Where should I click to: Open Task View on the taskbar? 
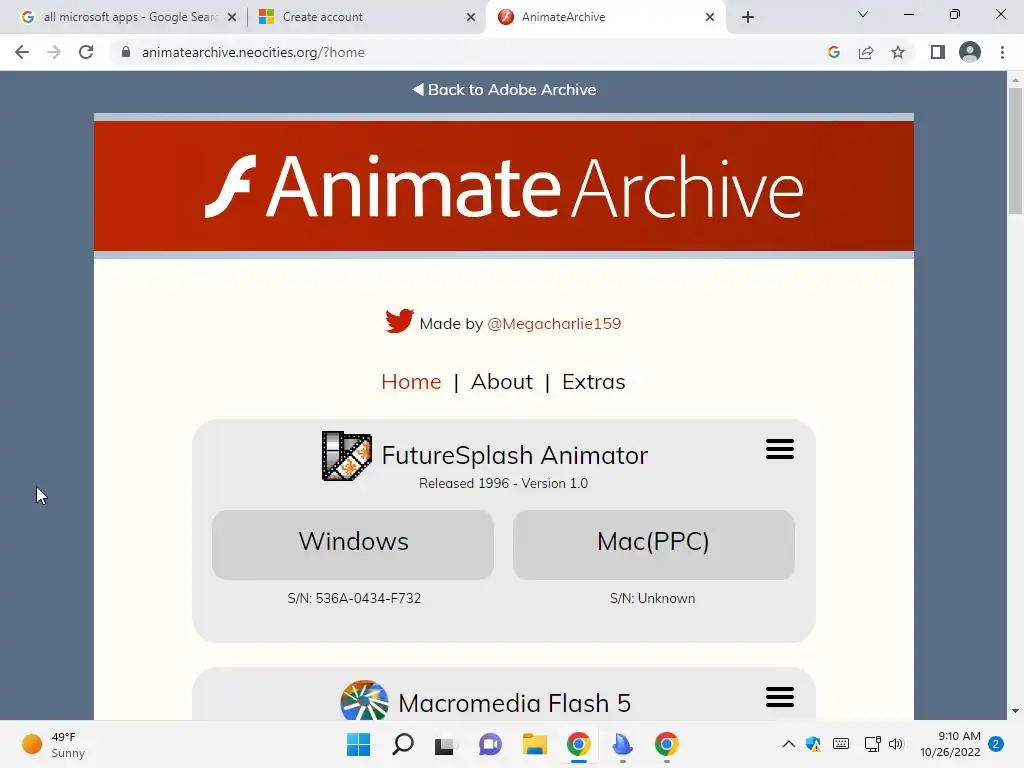click(x=445, y=744)
